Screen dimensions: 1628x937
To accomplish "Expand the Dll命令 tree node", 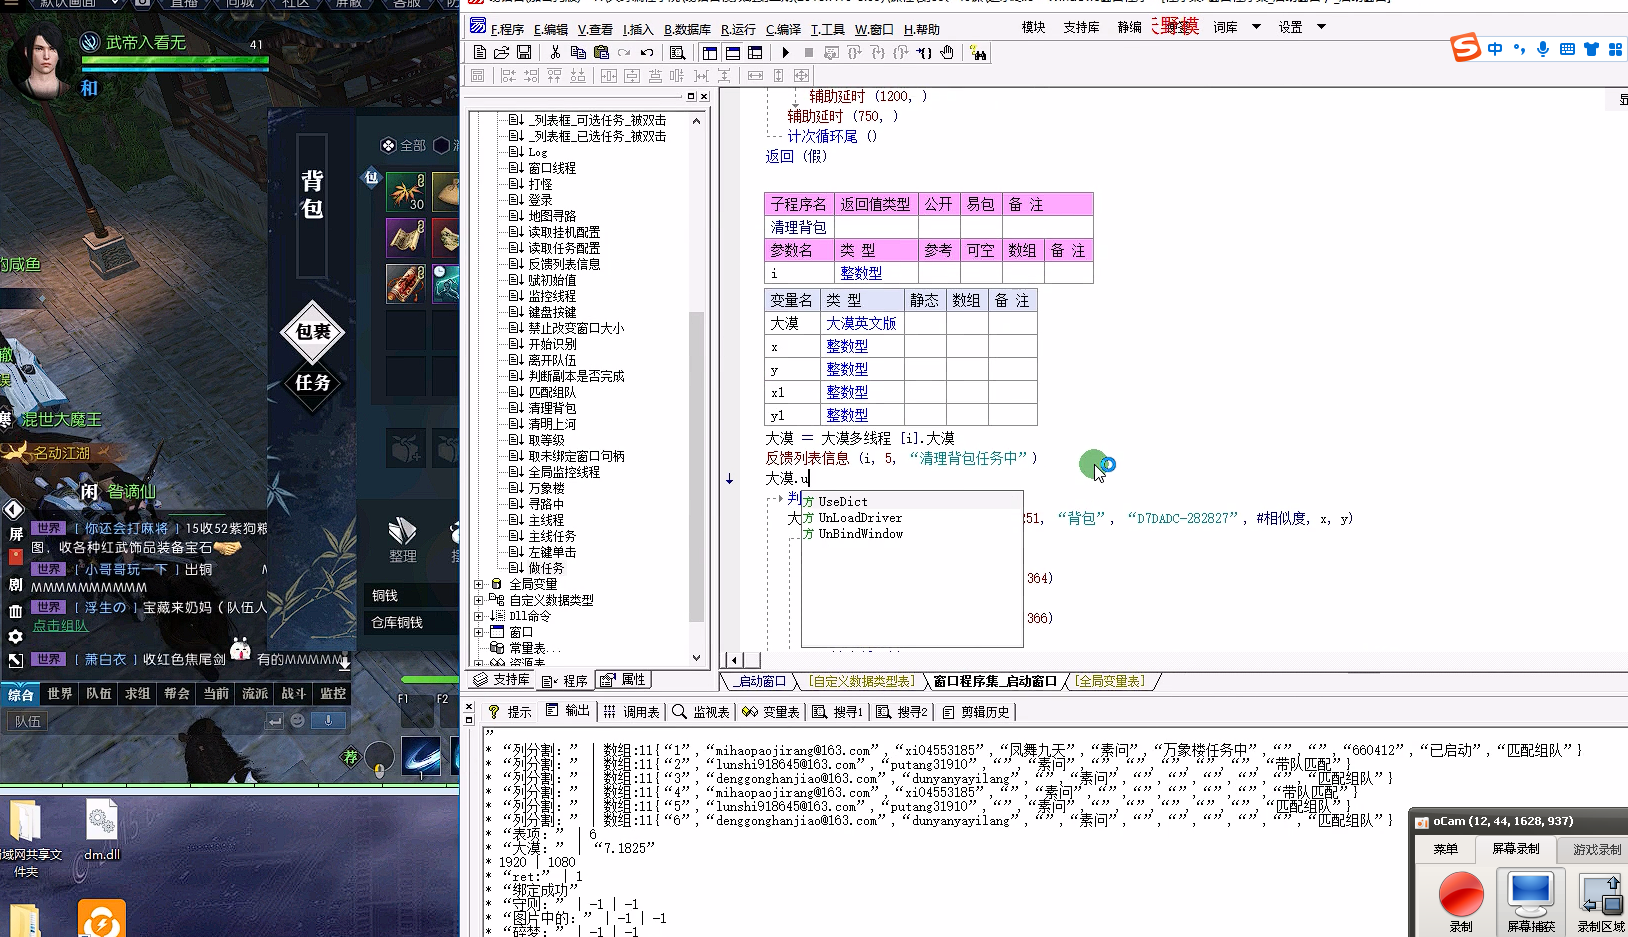I will point(478,616).
